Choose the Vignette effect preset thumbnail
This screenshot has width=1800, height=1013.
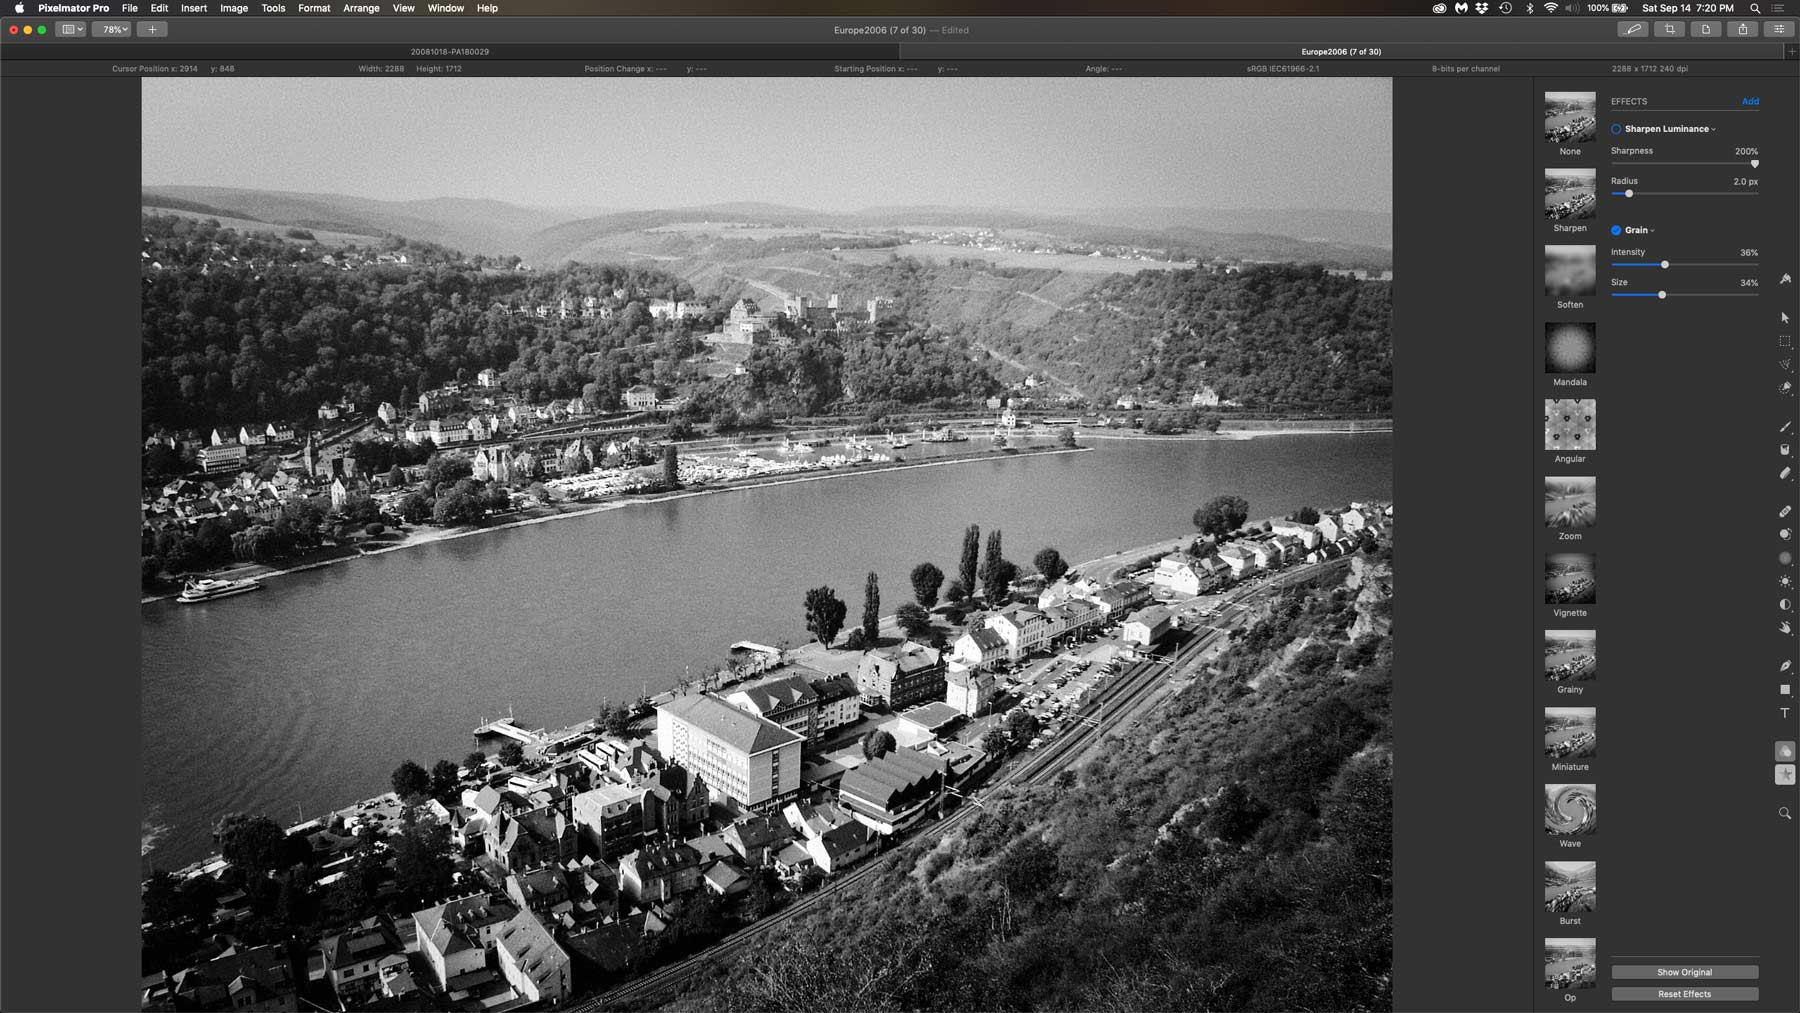[1570, 579]
